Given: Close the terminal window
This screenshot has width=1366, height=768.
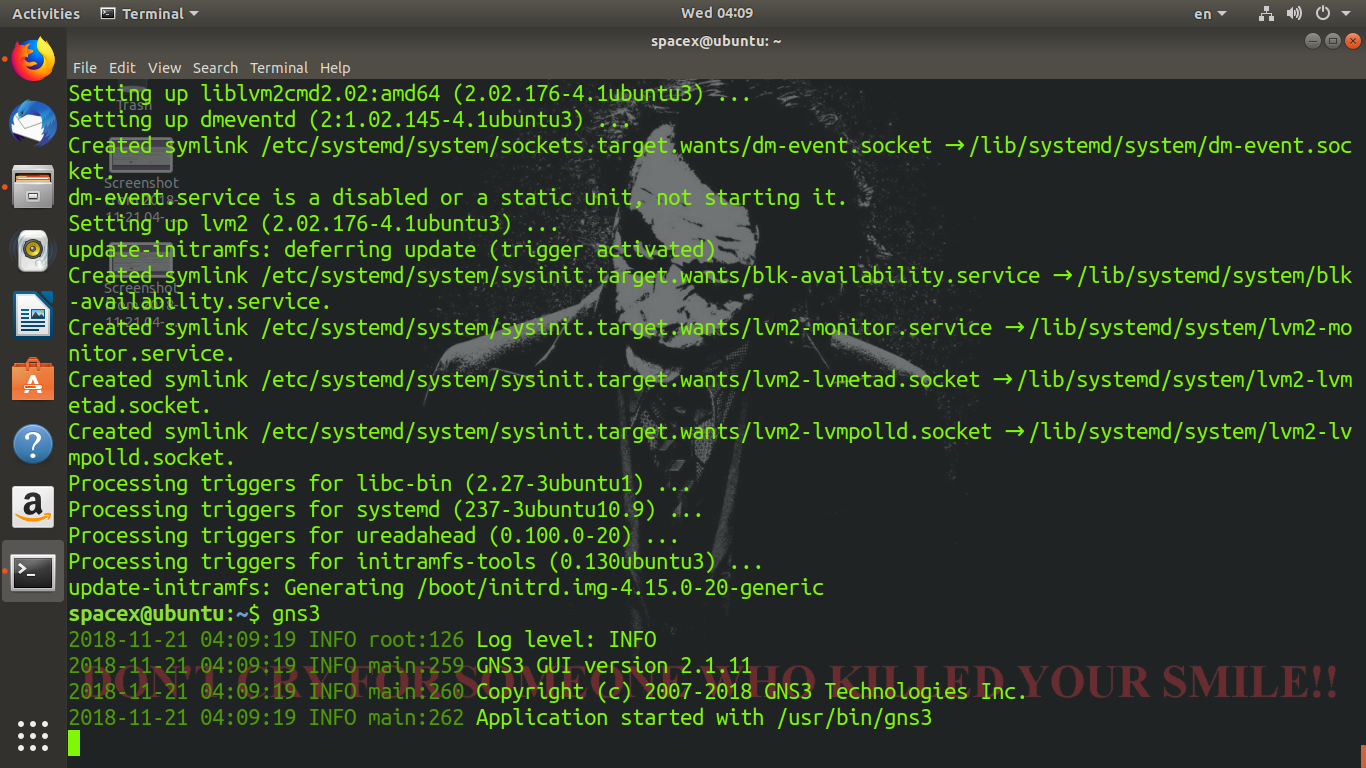Looking at the screenshot, I should point(1353,41).
